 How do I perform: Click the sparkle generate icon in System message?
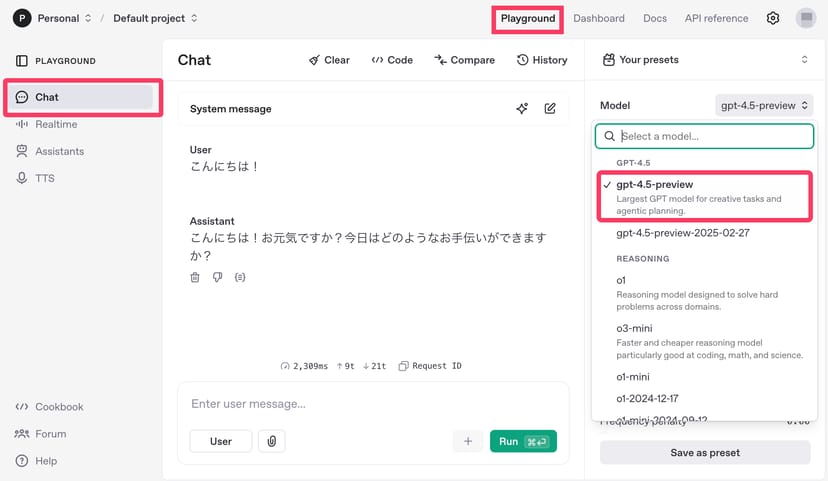coord(522,109)
